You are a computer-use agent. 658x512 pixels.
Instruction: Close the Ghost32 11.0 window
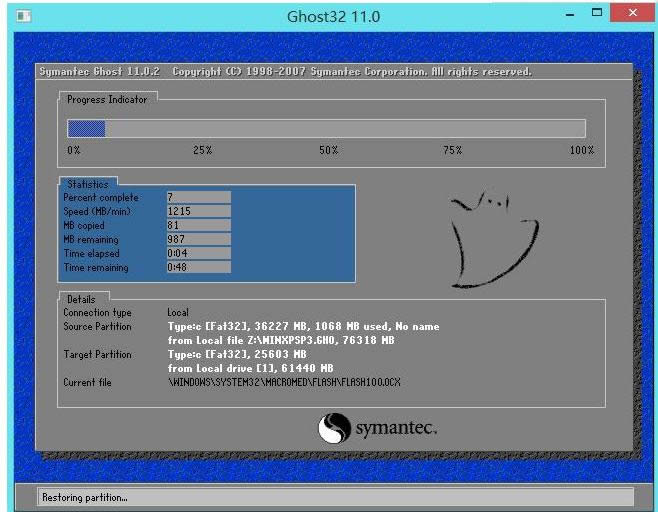(632, 15)
